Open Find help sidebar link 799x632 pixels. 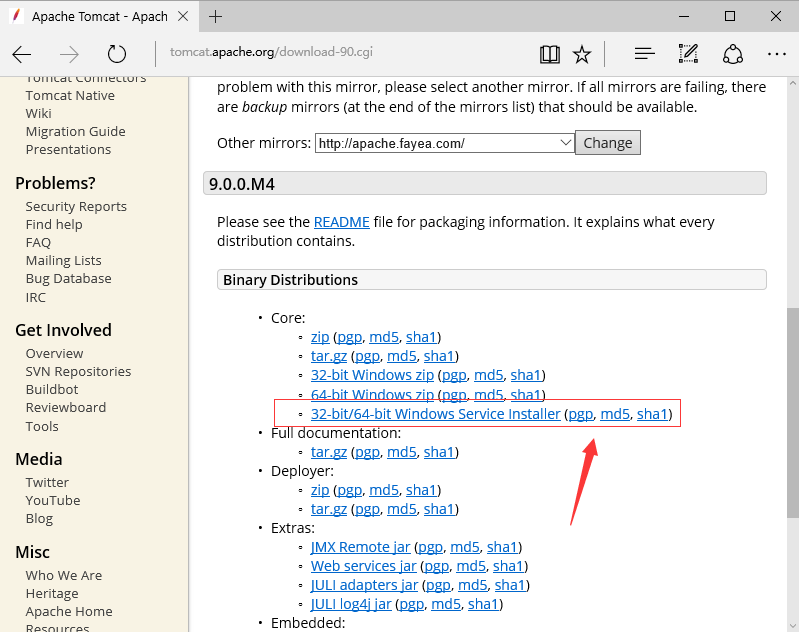click(x=54, y=225)
